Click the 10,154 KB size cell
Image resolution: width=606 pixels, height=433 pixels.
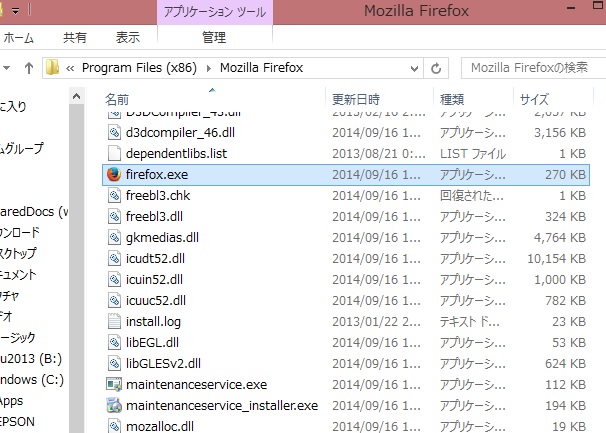pyautogui.click(x=557, y=258)
